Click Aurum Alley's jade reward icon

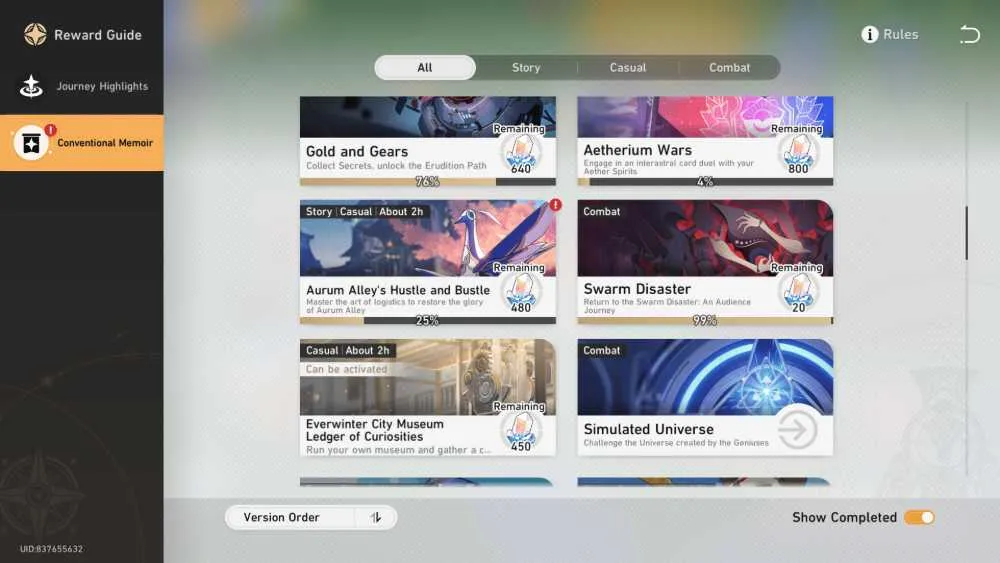click(521, 293)
